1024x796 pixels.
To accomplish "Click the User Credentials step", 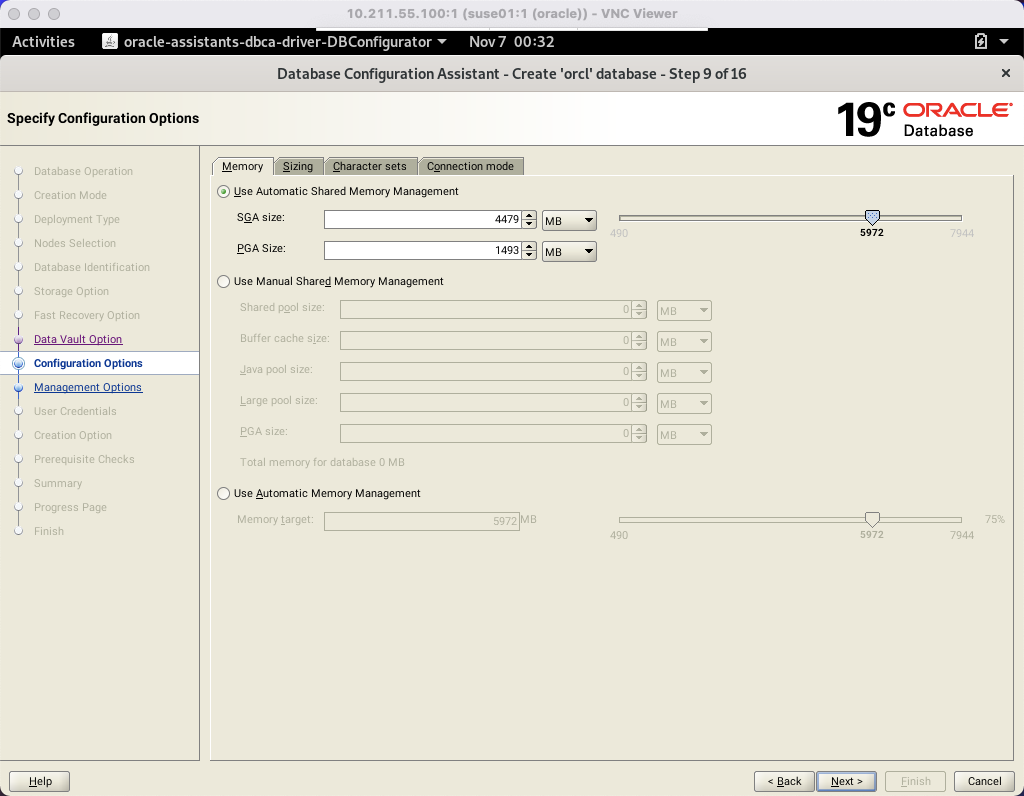I will coord(75,411).
